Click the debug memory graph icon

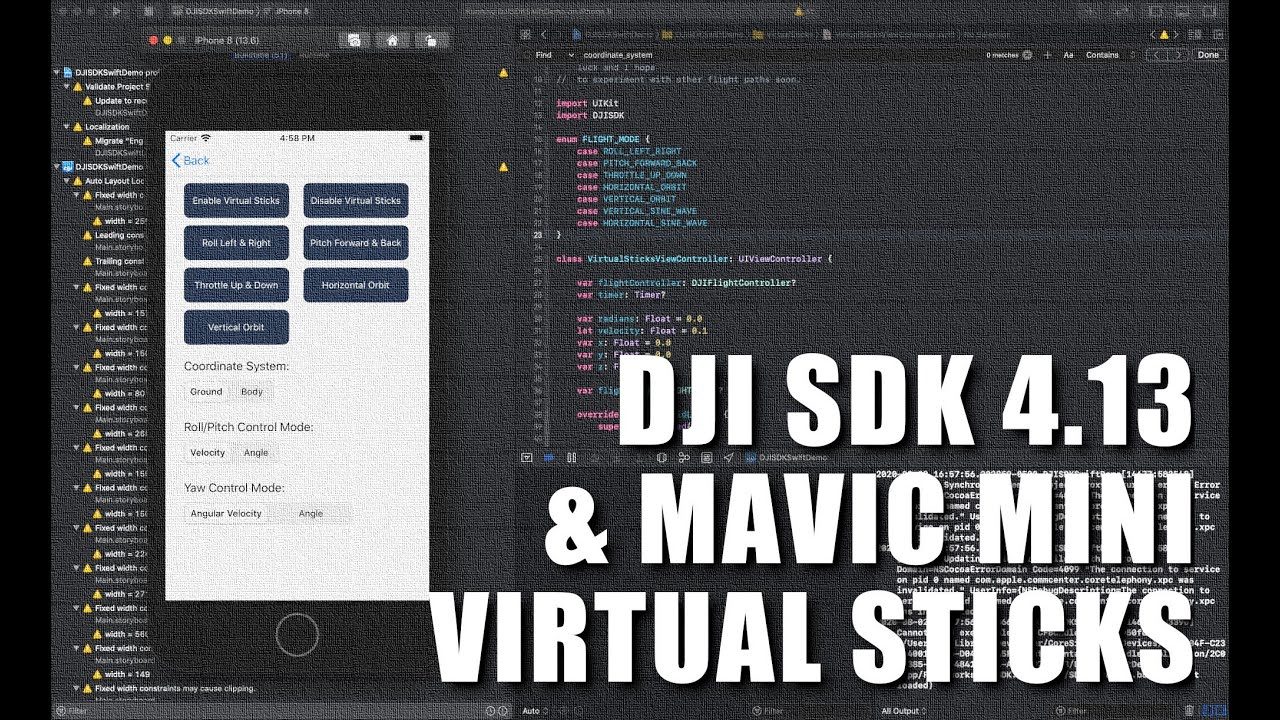click(685, 457)
